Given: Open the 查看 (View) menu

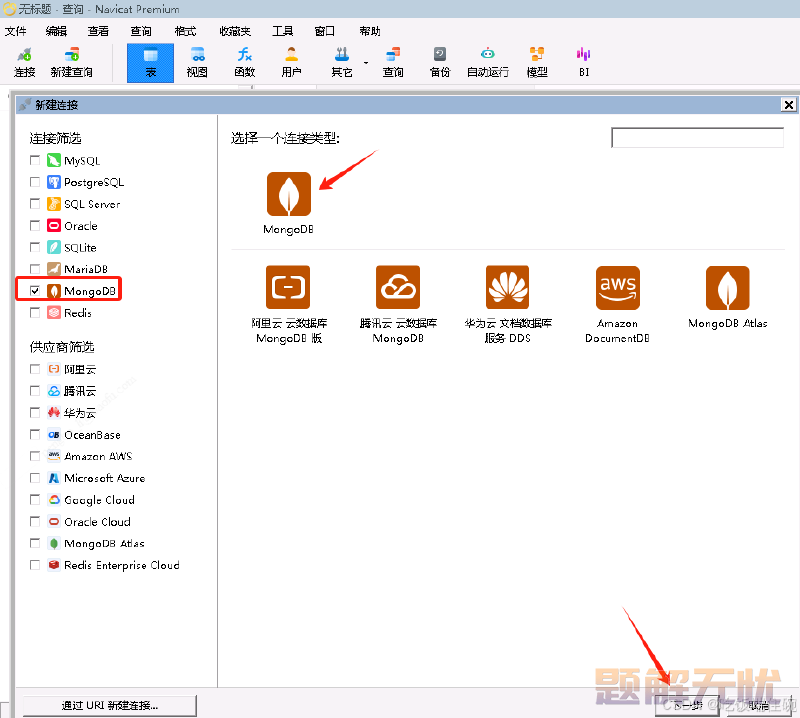Looking at the screenshot, I should pyautogui.click(x=98, y=31).
